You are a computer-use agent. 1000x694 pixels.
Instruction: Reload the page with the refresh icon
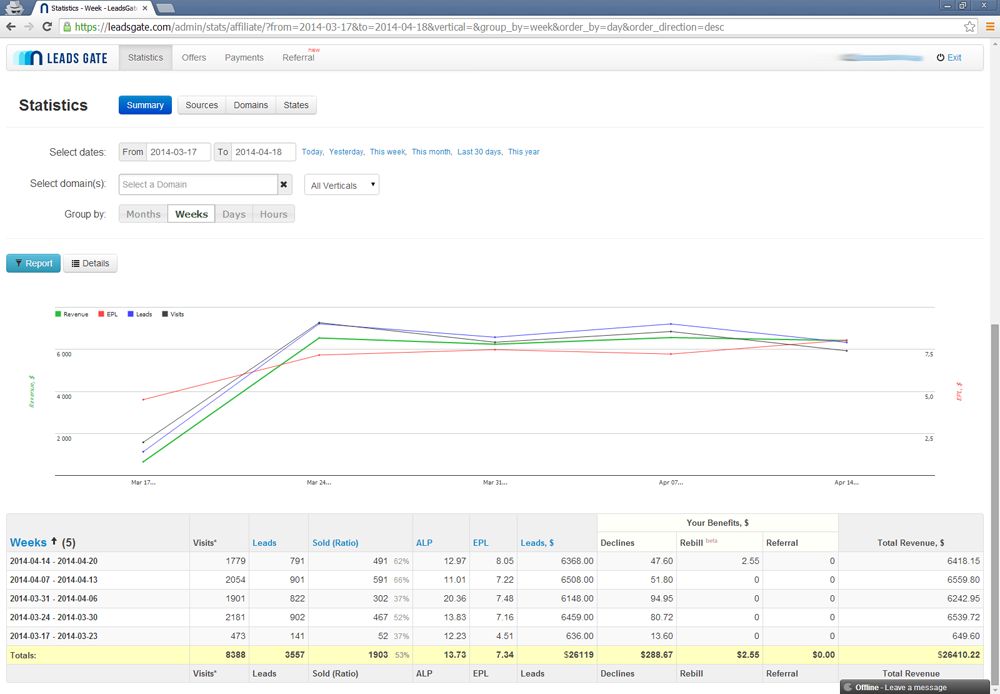coord(47,27)
